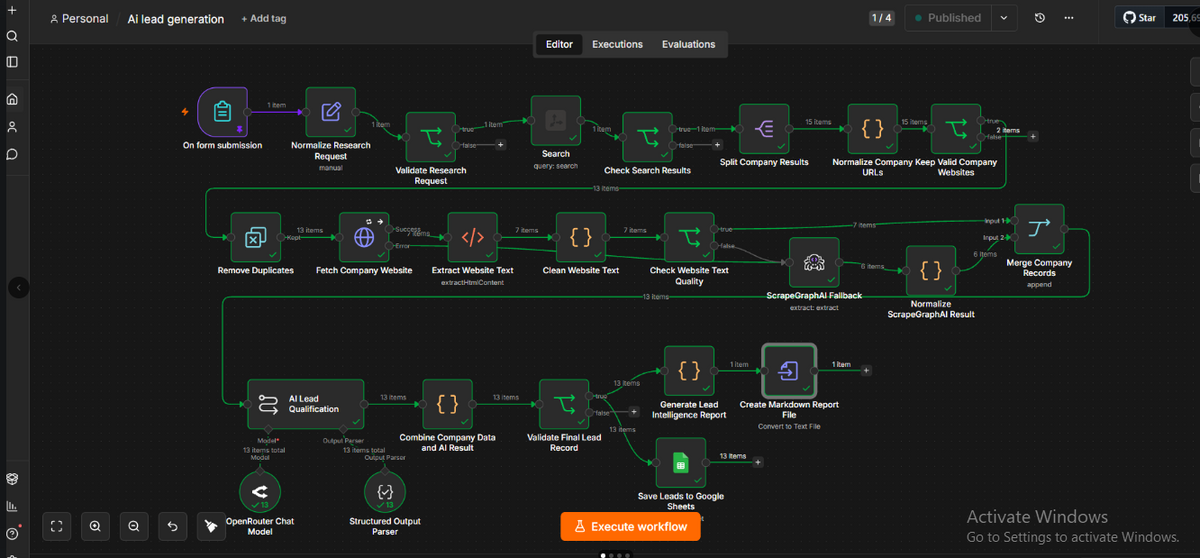Click the Ai lead generation workflow name

coord(176,19)
